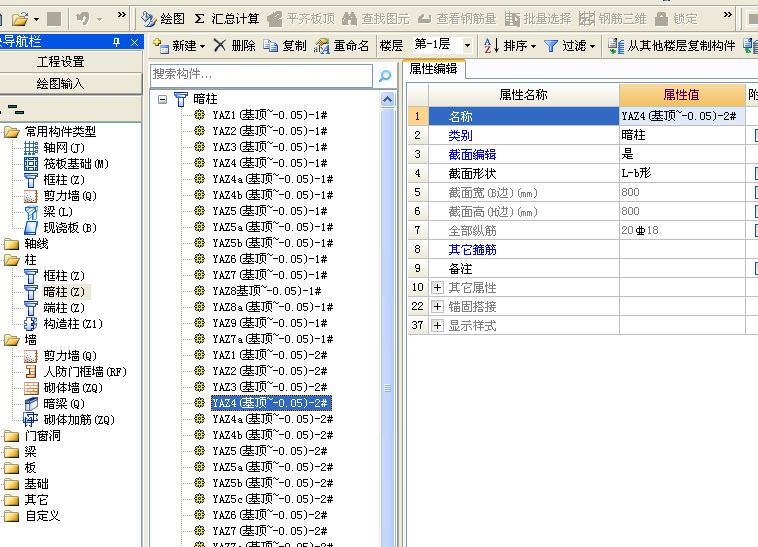
Task: Select 现浇板(B) in navigation tree
Action: click(70, 228)
